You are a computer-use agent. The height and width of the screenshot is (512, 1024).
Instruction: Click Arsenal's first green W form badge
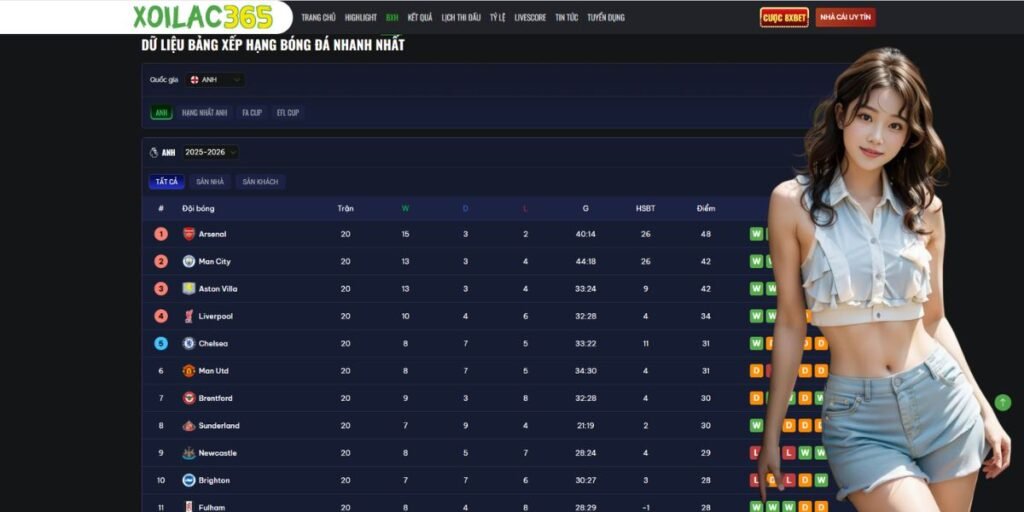pyautogui.click(x=756, y=234)
